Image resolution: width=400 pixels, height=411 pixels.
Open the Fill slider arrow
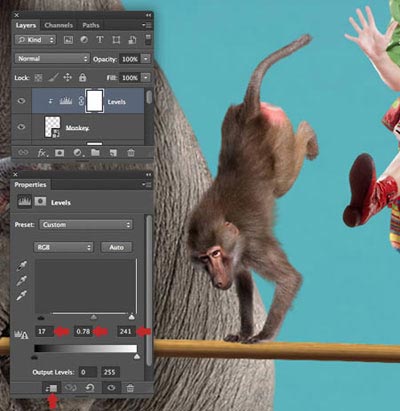(146, 78)
